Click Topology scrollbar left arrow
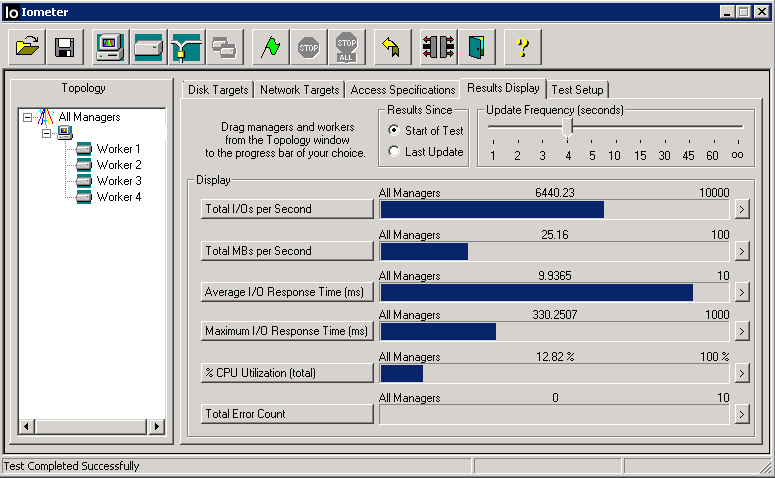 pyautogui.click(x=27, y=427)
